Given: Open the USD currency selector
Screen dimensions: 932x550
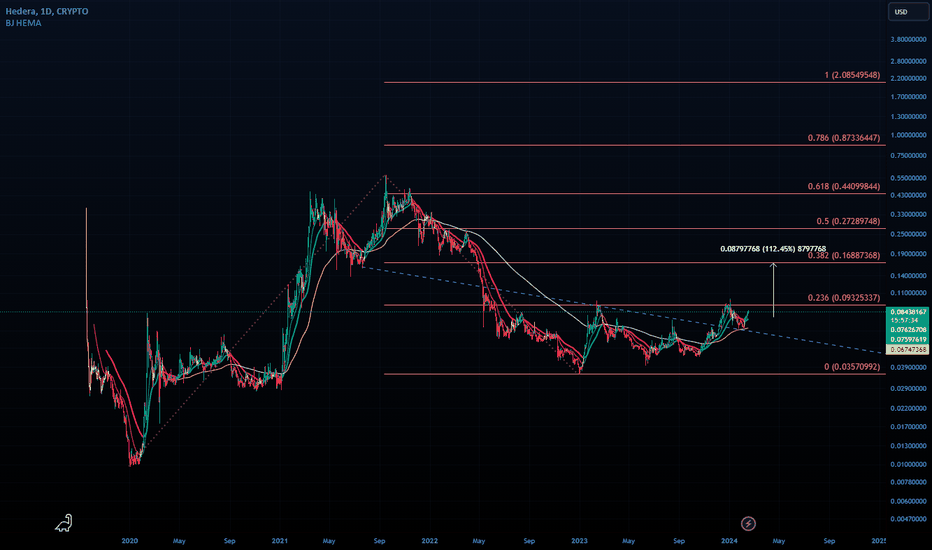Looking at the screenshot, I should (908, 12).
